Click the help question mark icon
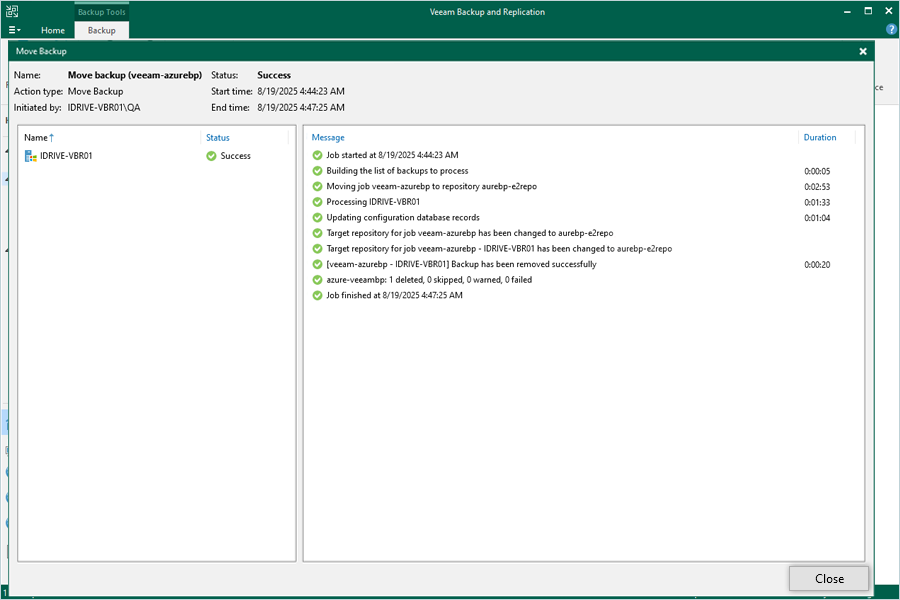Image resolution: width=900 pixels, height=600 pixels. click(x=891, y=29)
